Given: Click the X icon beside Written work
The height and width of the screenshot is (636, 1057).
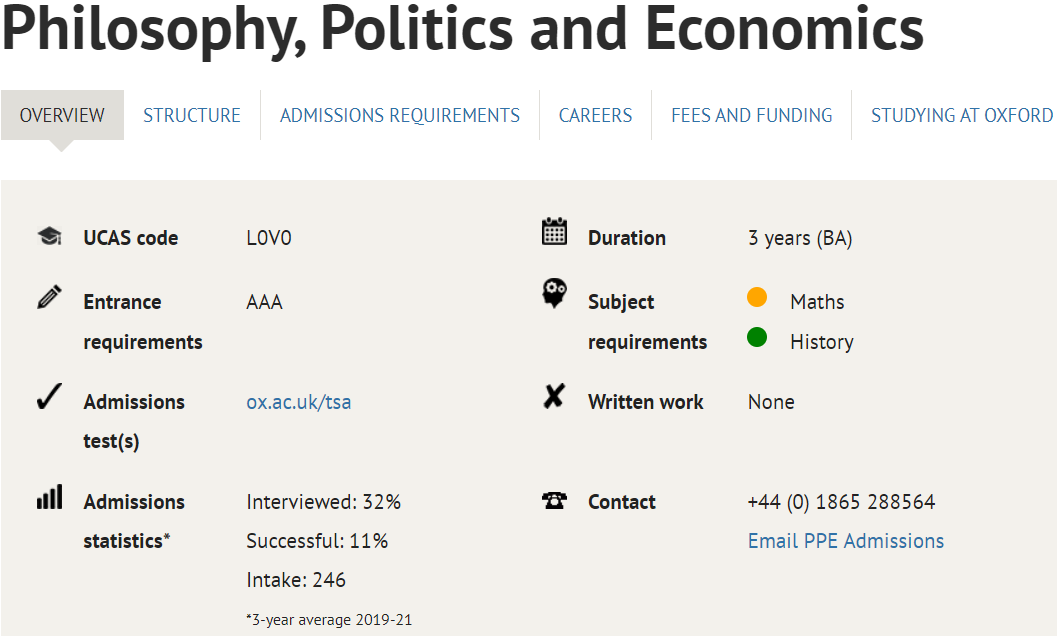Looking at the screenshot, I should click(x=554, y=398).
